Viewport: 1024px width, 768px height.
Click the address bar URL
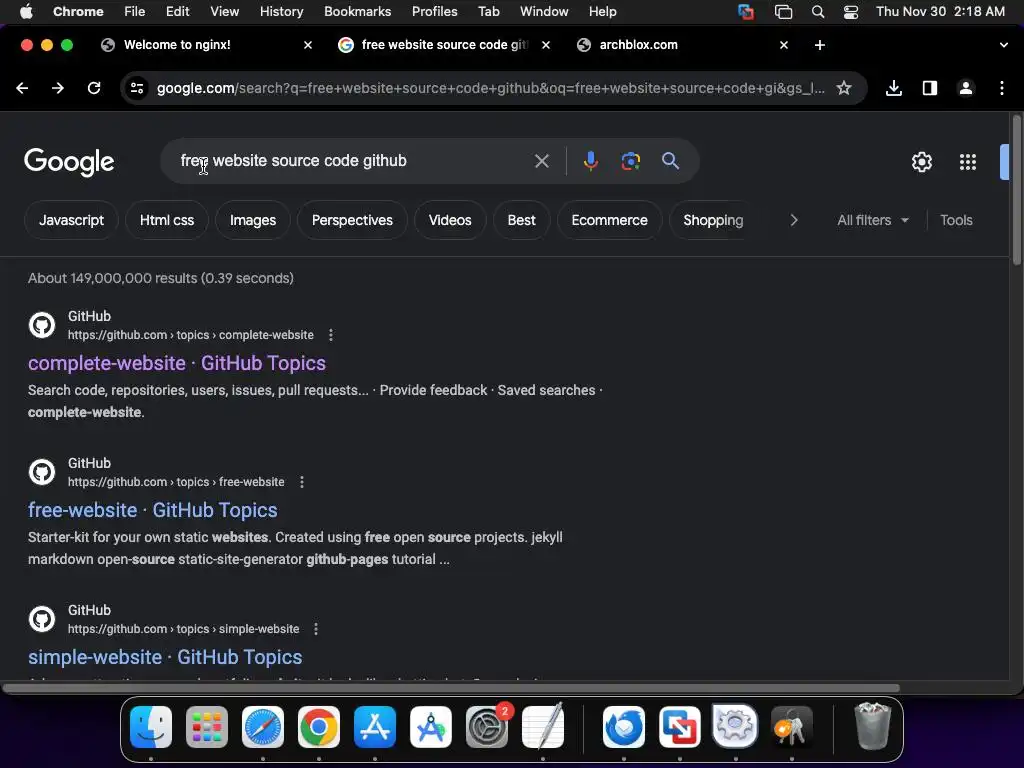tap(490, 88)
